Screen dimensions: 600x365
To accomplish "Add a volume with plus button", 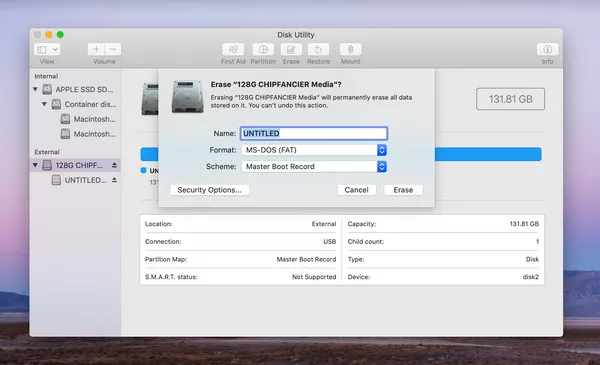I will (x=96, y=49).
